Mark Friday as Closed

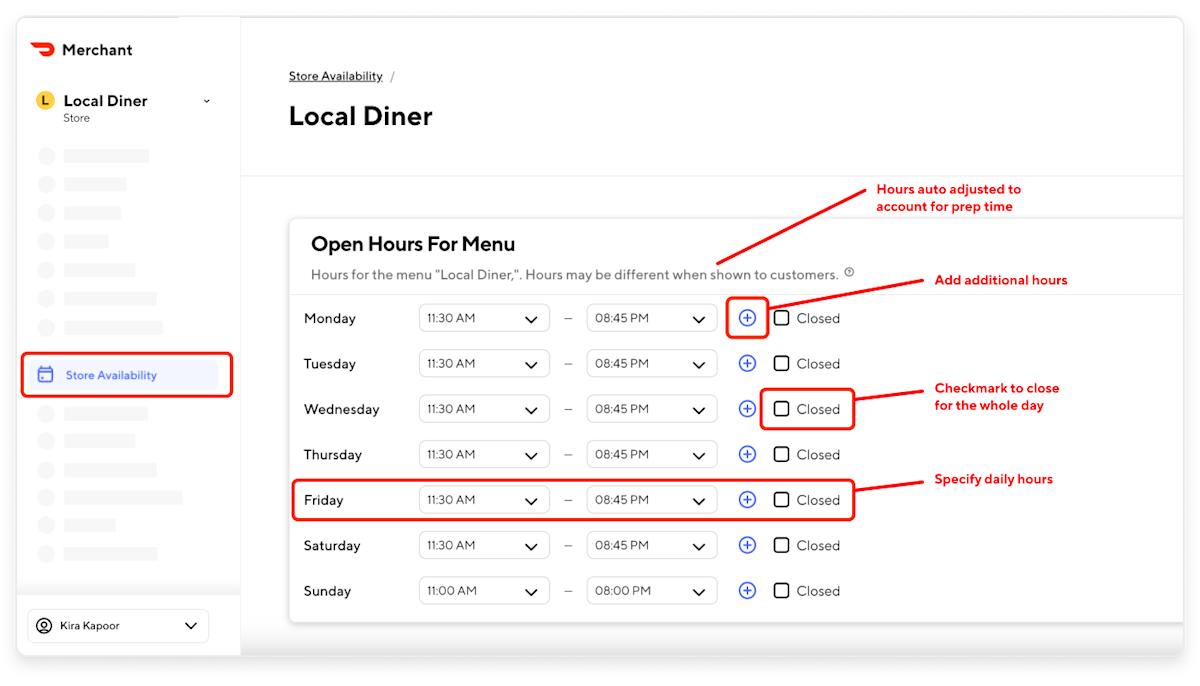click(782, 500)
